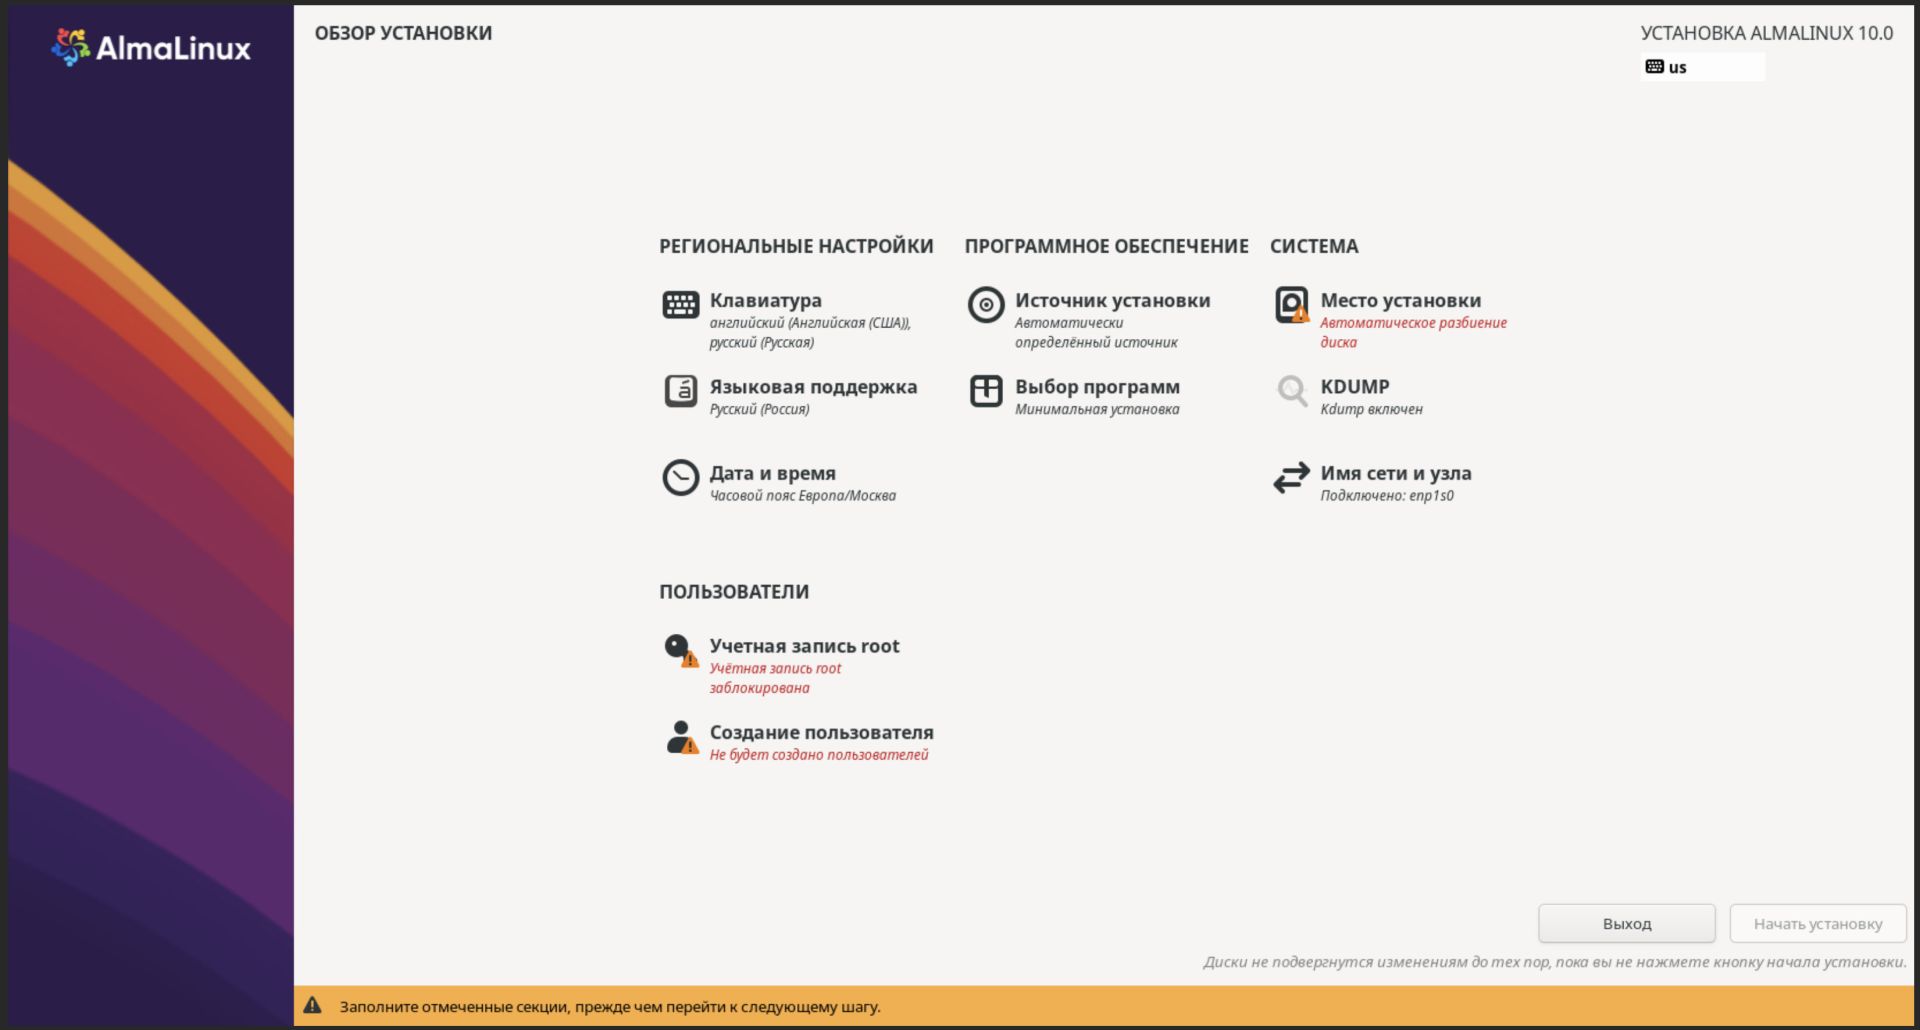The width and height of the screenshot is (1920, 1030).
Task: Switch keyboard layout via the us indicator
Action: [x=1702, y=67]
